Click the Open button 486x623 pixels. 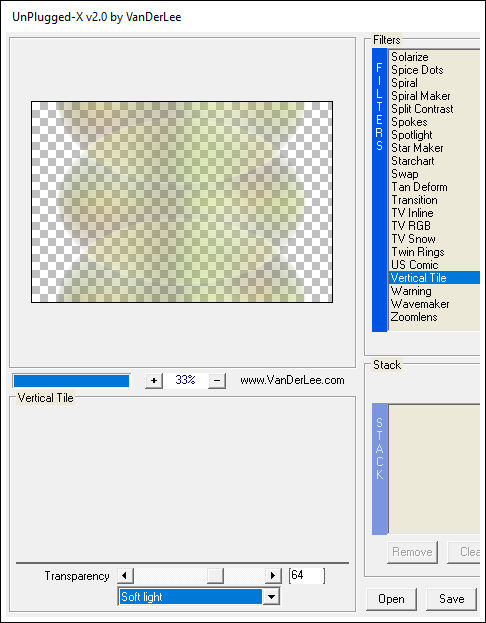coord(391,599)
